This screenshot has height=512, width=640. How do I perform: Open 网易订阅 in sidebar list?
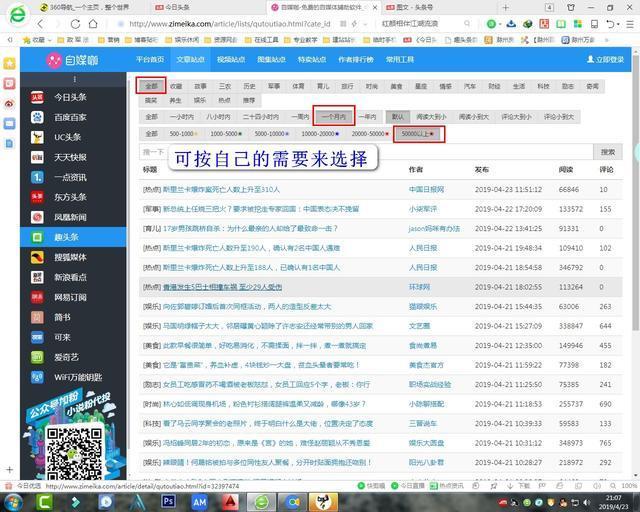pyautogui.click(x=70, y=297)
